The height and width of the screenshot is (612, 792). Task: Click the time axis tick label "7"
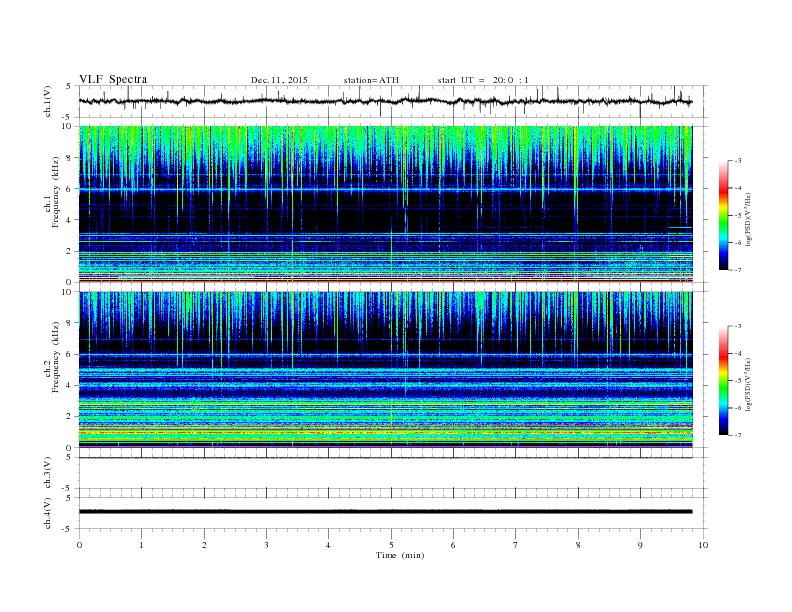point(516,545)
